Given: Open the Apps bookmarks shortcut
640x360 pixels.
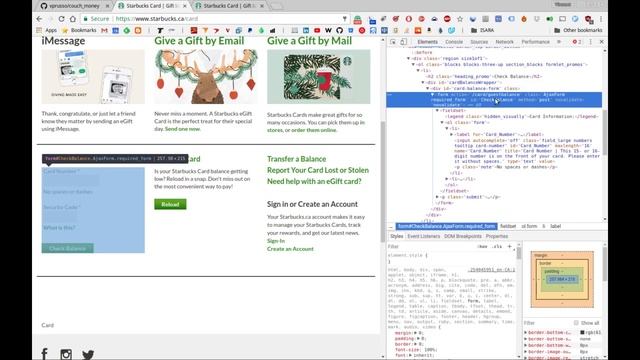Looking at the screenshot, I should pos(47,30).
